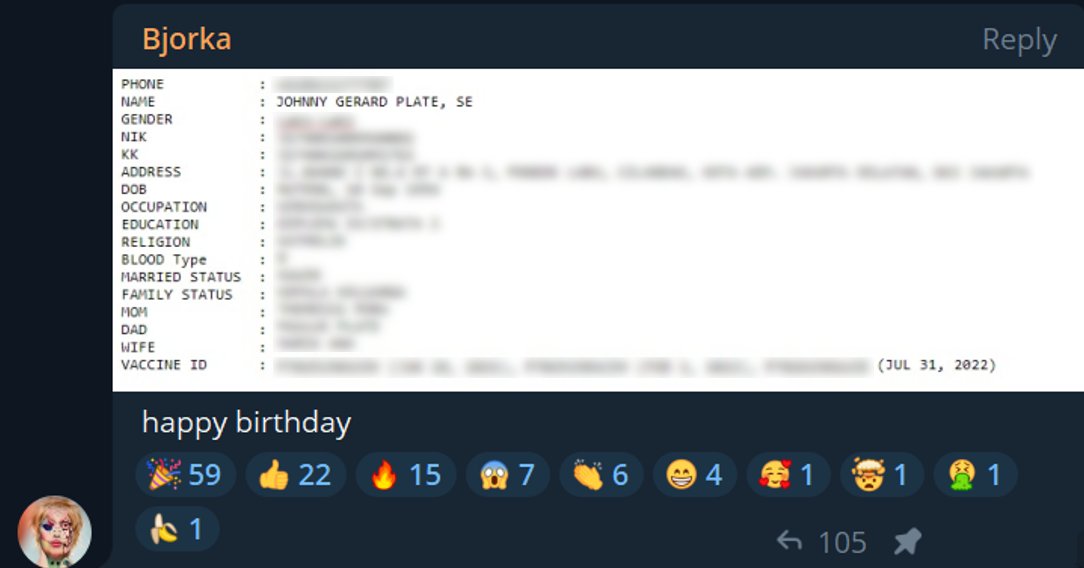Open the replies arrow showing 105
Screen dimensions: 1084x568
click(x=789, y=541)
